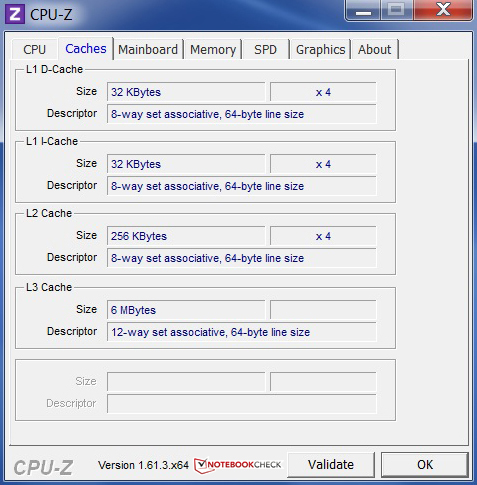Image resolution: width=477 pixels, height=485 pixels.
Task: Click the L3 Cache group label
Action: [49, 287]
